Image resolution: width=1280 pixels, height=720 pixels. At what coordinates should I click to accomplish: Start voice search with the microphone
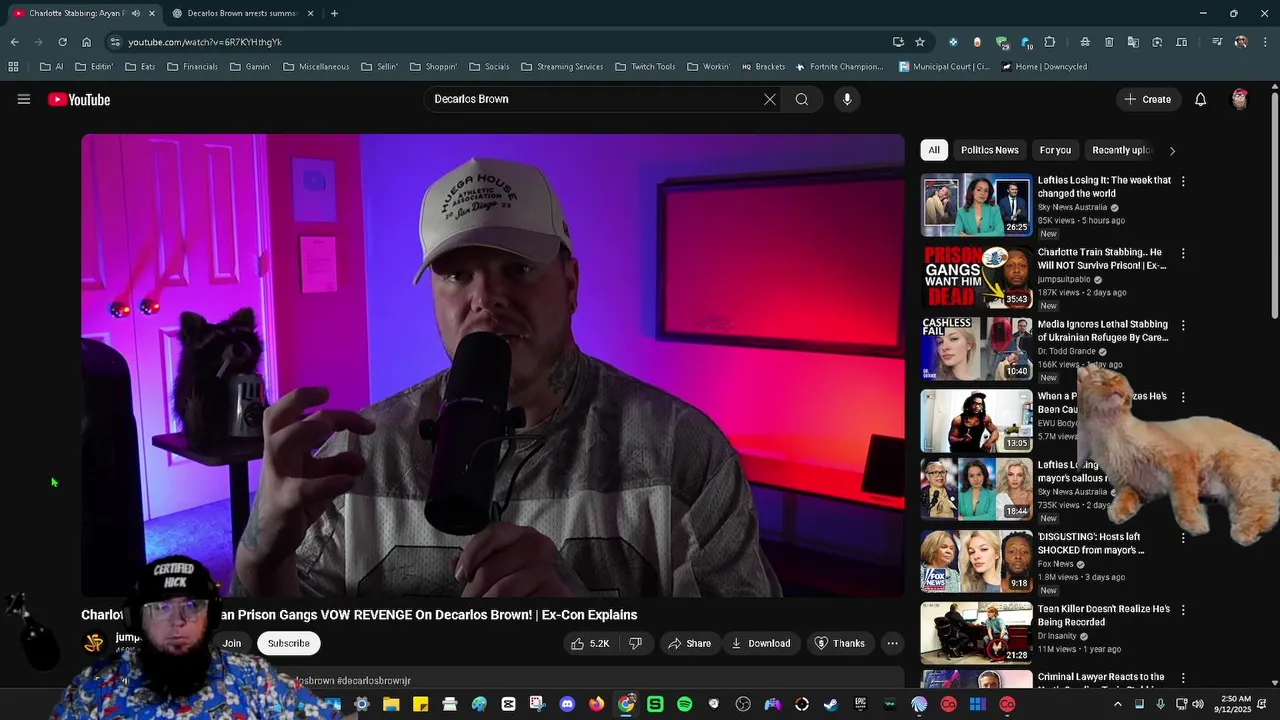pos(847,99)
